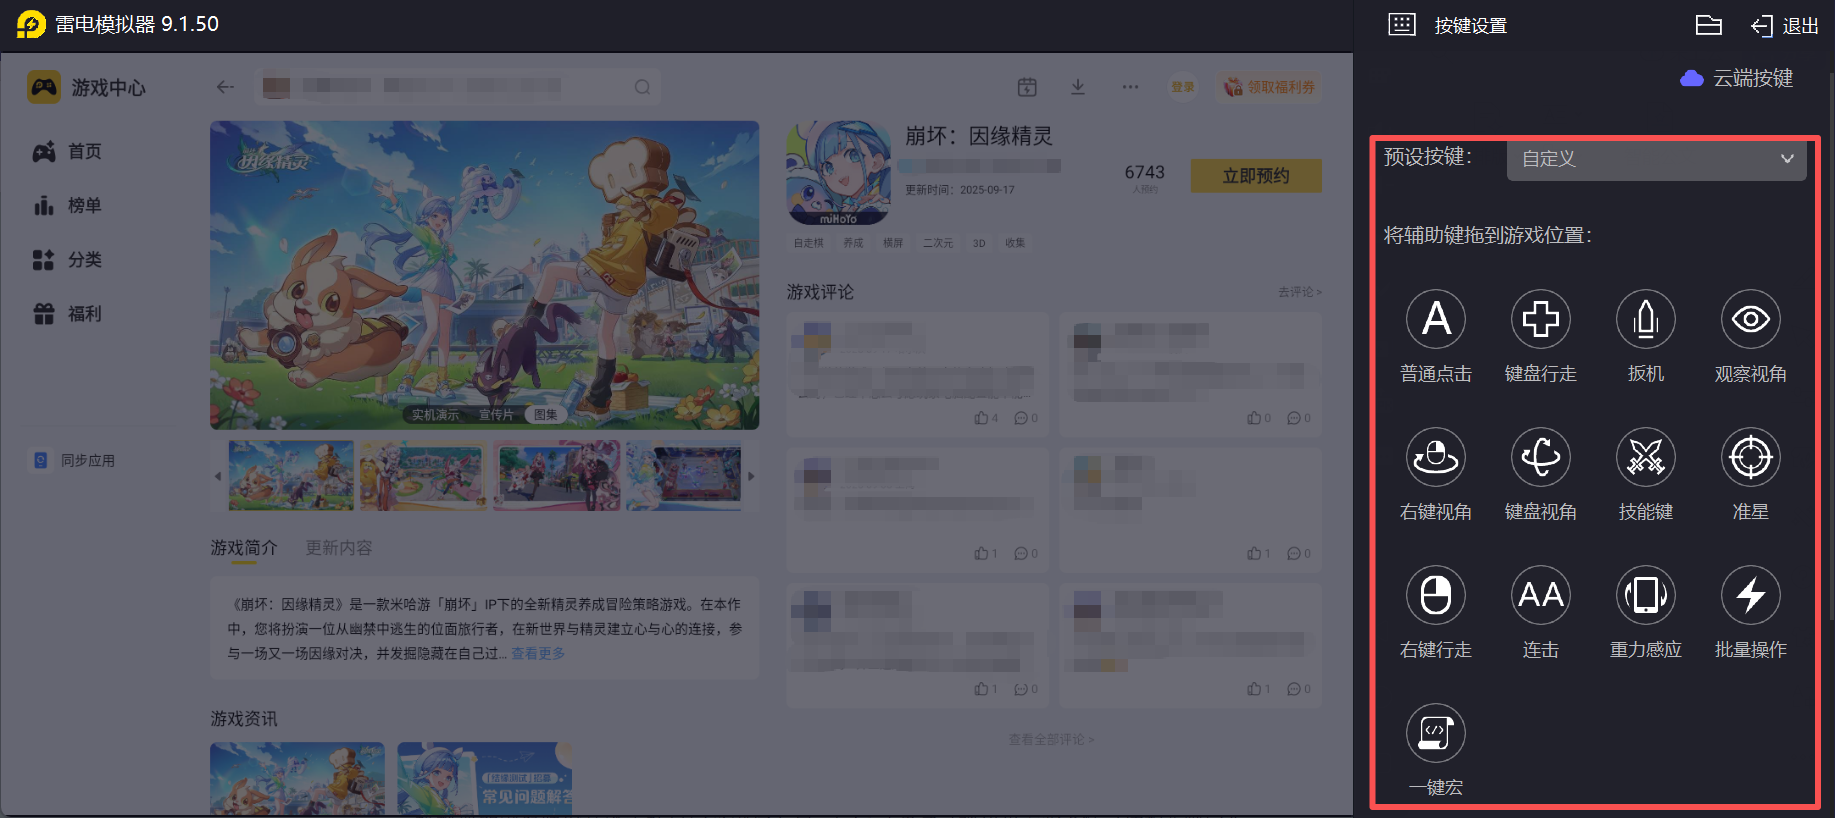Choose the 观察视角 eye key icon

pyautogui.click(x=1751, y=319)
